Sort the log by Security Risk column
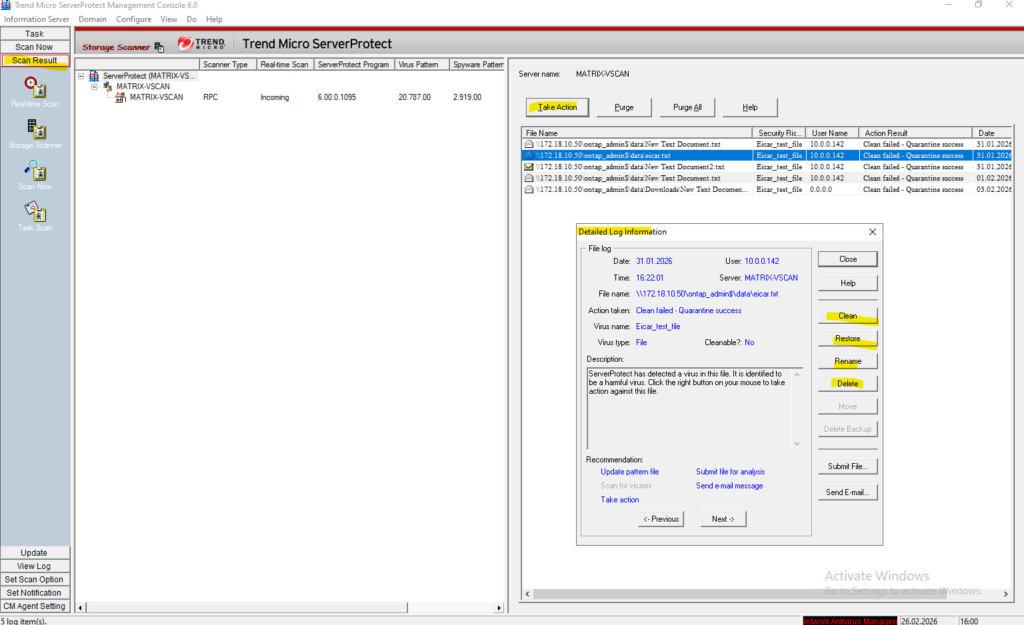This screenshot has width=1024, height=625. click(x=780, y=133)
